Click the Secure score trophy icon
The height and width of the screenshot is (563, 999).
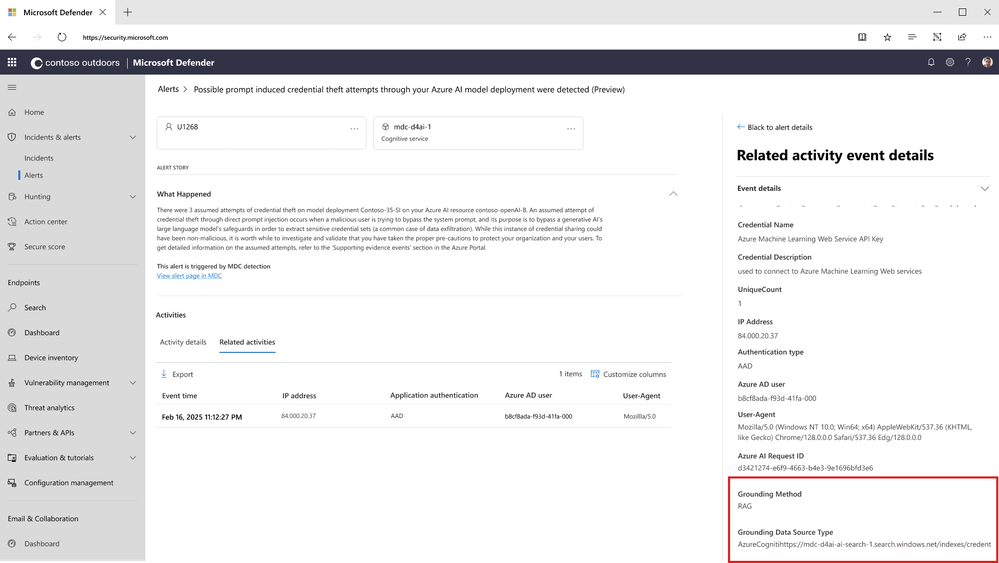[x=12, y=246]
